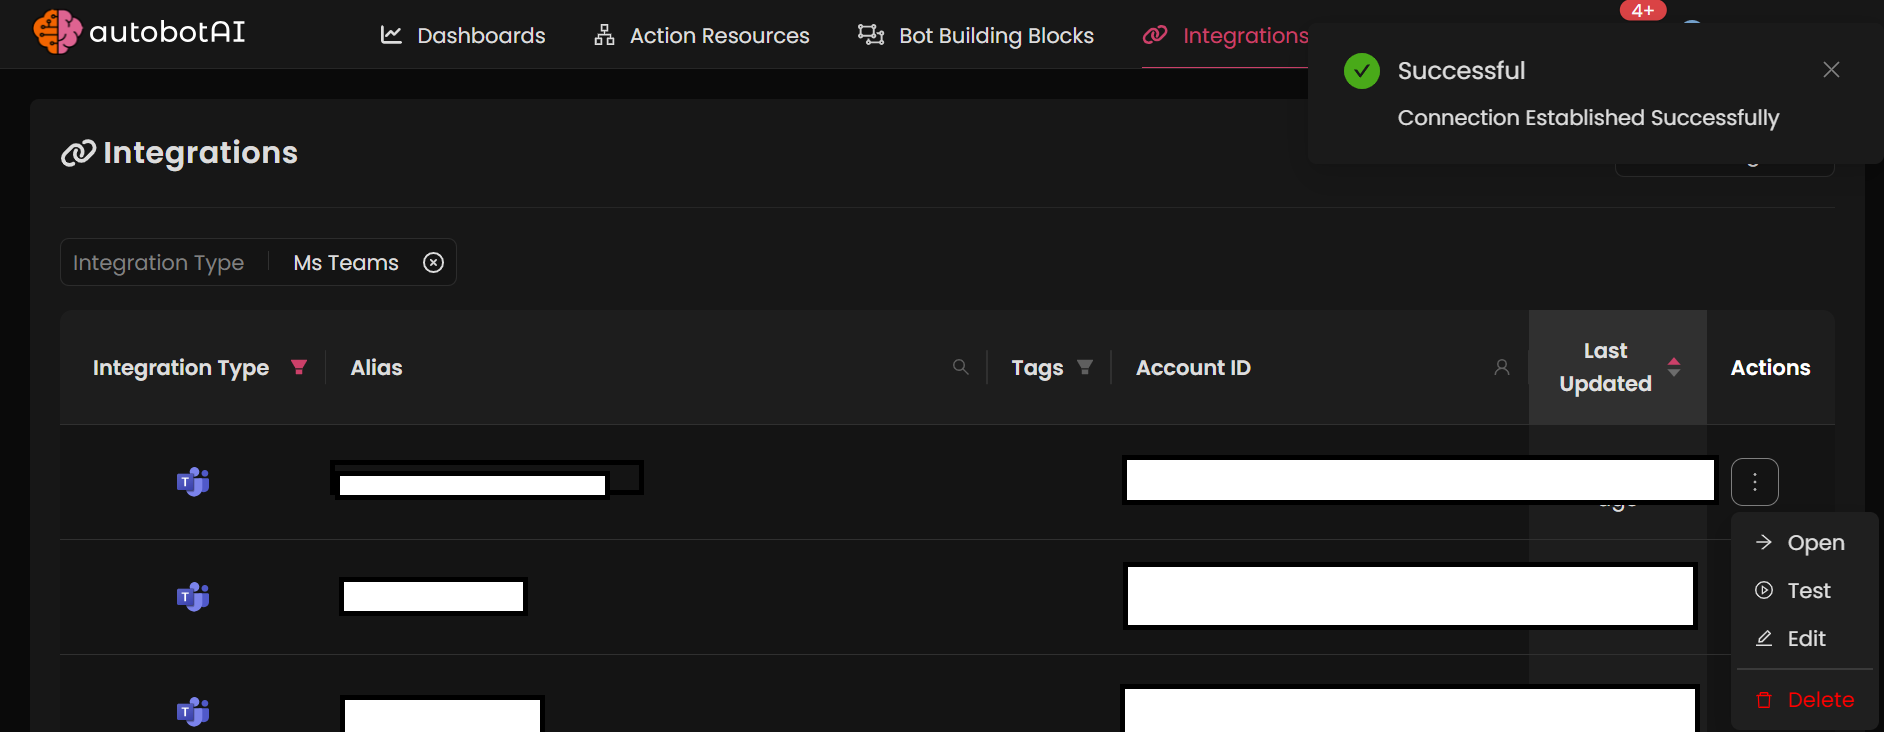Open the Dashboards tab
This screenshot has width=1884, height=732.
[x=463, y=36]
